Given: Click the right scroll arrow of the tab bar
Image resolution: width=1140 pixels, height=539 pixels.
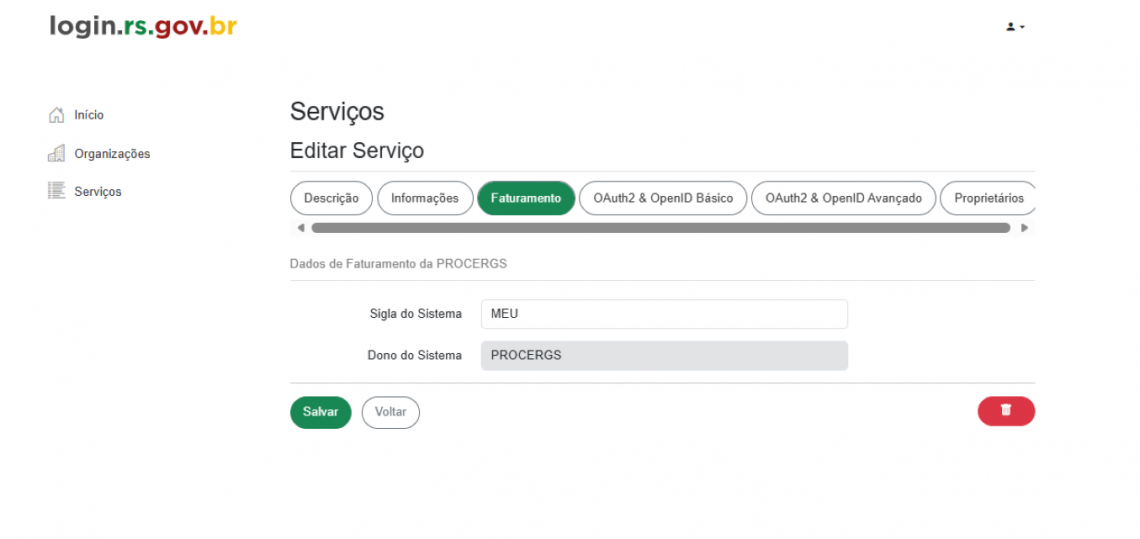Looking at the screenshot, I should 1024,228.
